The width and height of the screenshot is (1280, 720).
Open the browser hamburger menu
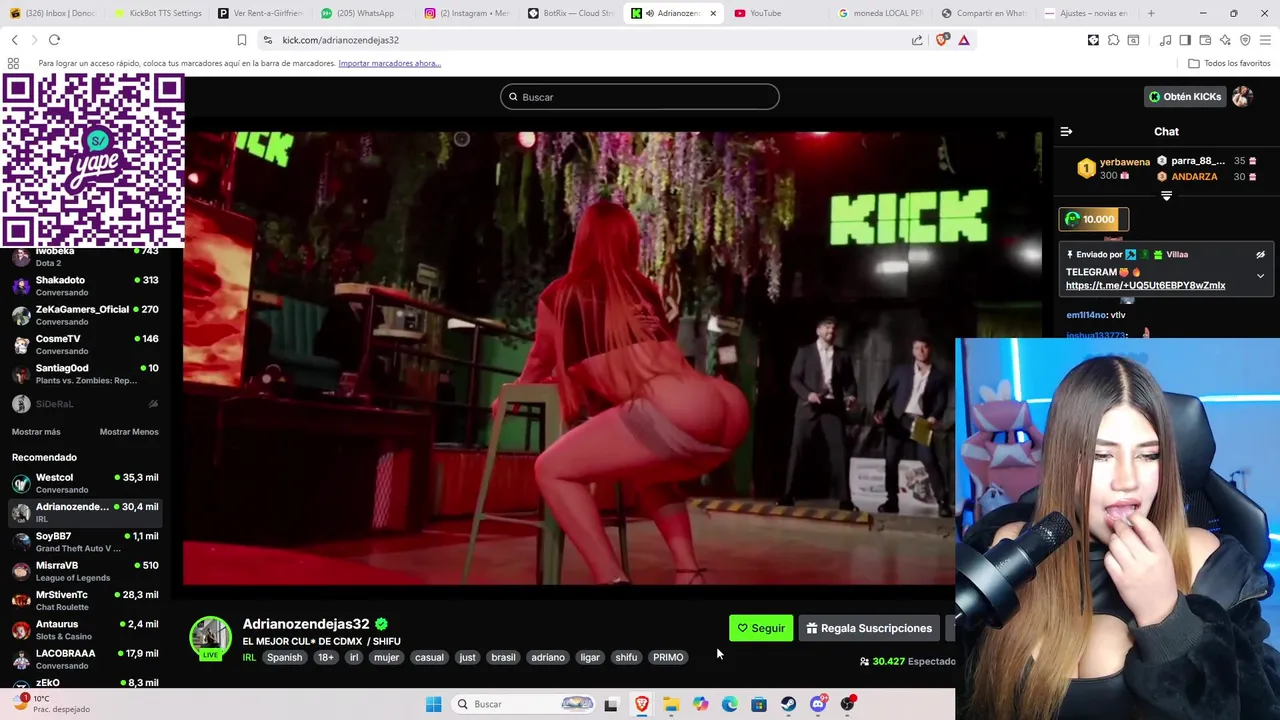click(x=1266, y=40)
